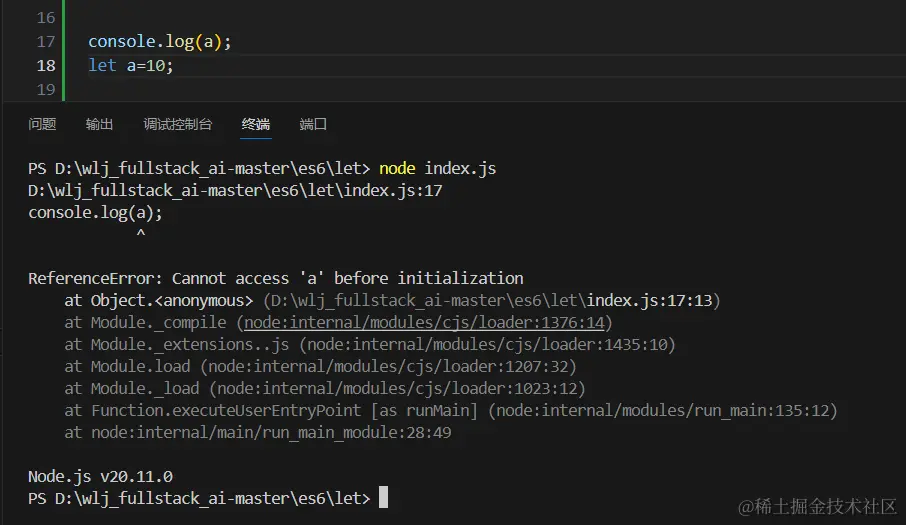Click line number 17 in editor gutter
Viewport: 906px width, 525px height.
coord(46,42)
